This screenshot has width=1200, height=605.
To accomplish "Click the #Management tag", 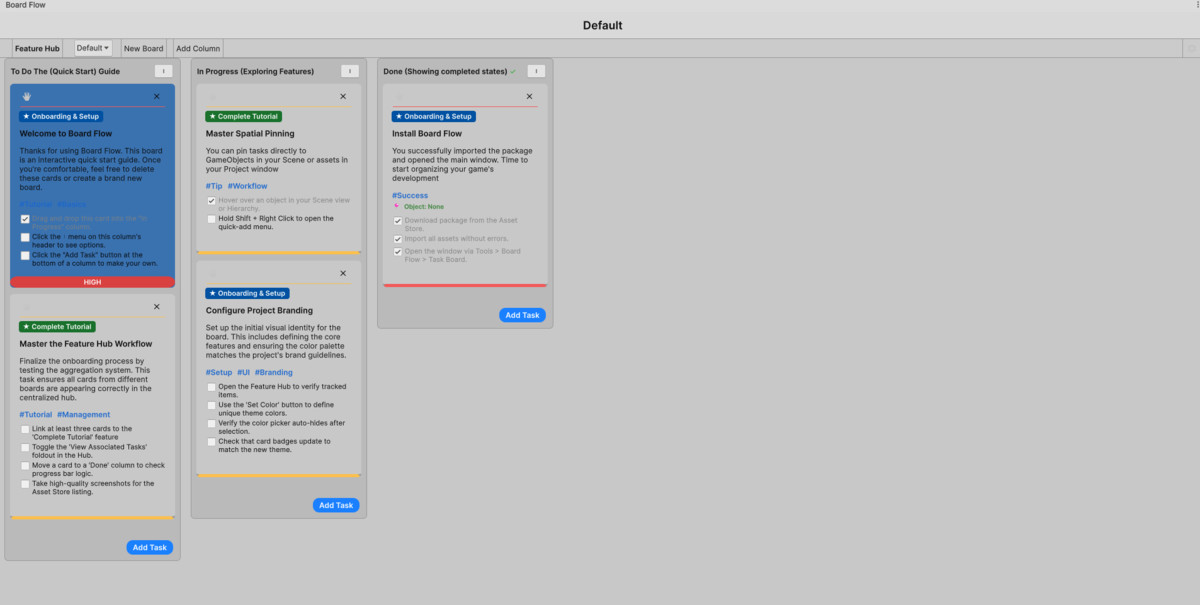I will tap(83, 414).
